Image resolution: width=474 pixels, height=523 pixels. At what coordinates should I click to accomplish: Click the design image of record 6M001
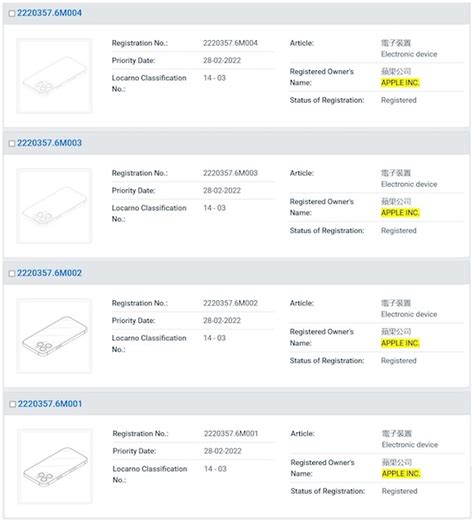[55, 467]
